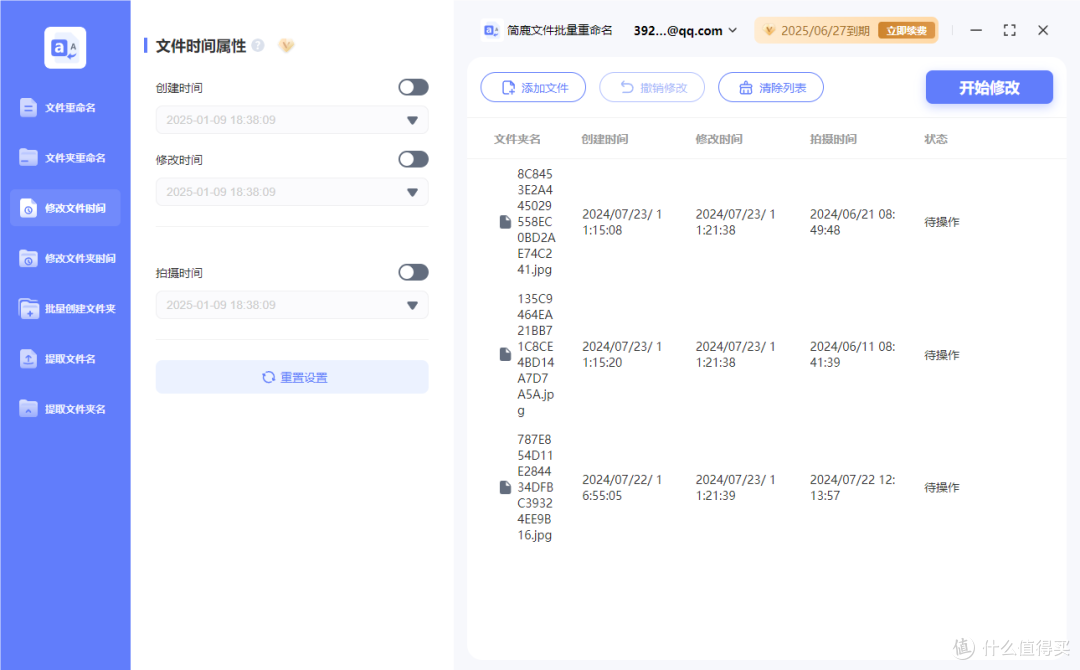Click the title bar app icon 简鹿文件批量重命名
1080x670 pixels.
pyautogui.click(x=490, y=30)
